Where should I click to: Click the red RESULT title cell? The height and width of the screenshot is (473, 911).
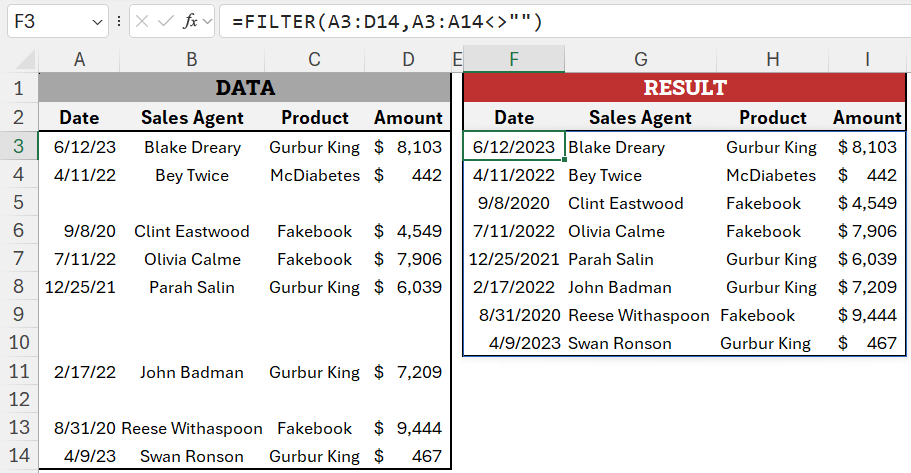[x=684, y=87]
